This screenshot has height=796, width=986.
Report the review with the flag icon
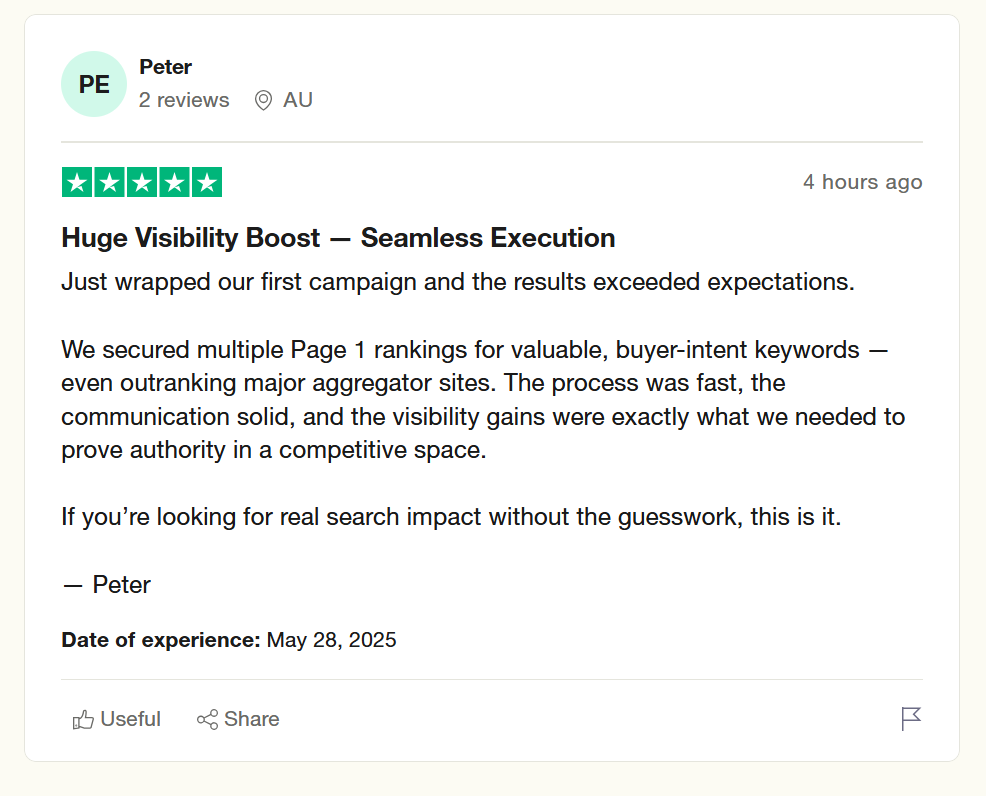[911, 718]
